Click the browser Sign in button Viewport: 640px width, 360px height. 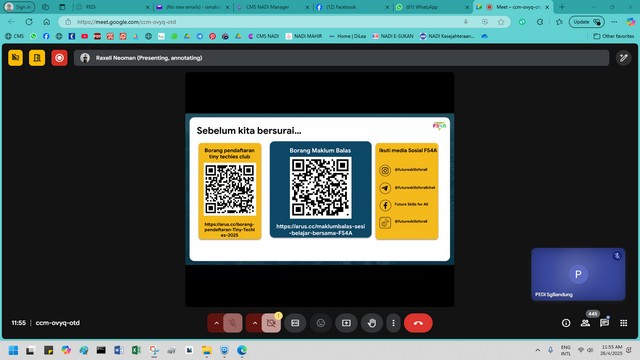pos(19,7)
